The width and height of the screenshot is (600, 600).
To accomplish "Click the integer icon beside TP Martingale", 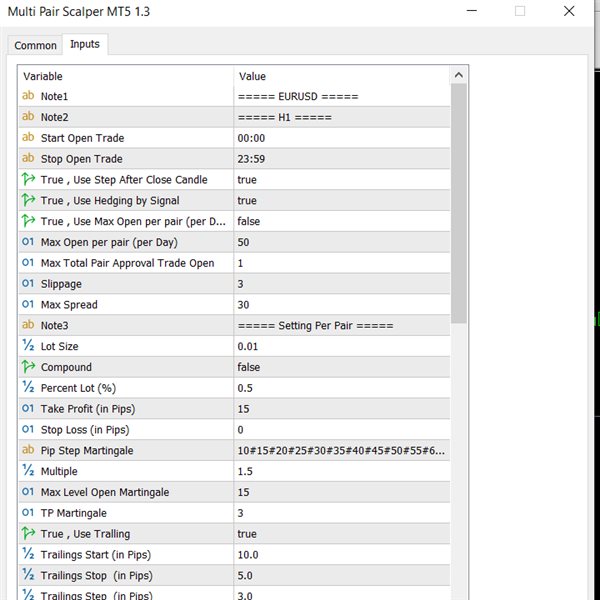I will pyautogui.click(x=28, y=512).
